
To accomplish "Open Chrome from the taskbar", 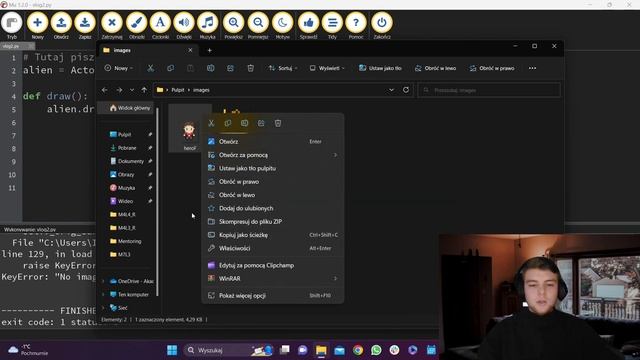I will pyautogui.click(x=358, y=350).
